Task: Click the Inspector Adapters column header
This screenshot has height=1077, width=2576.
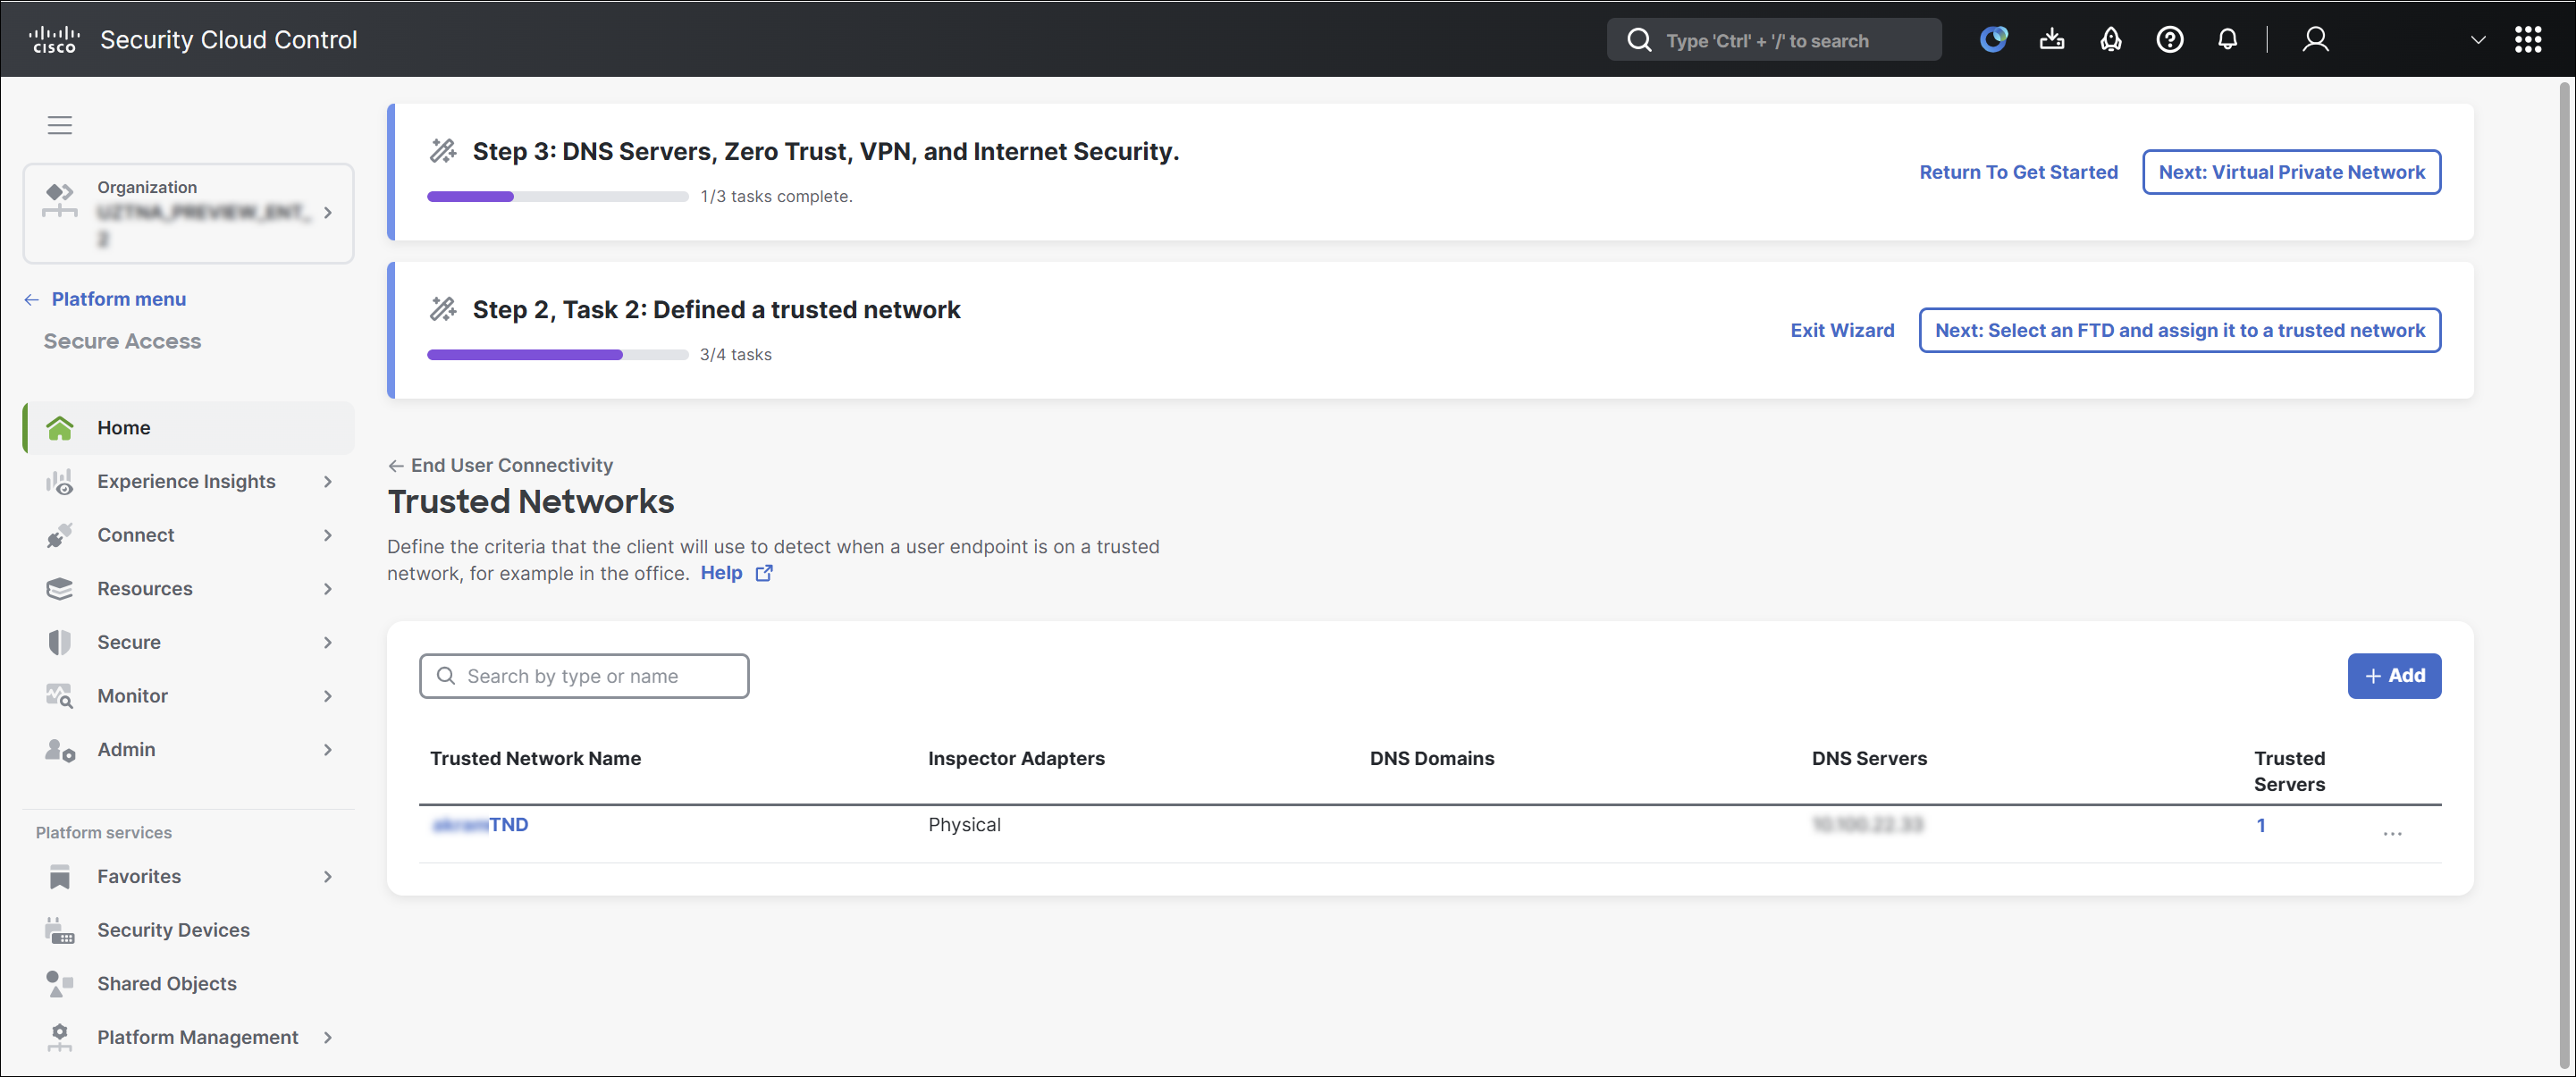Action: click(x=1016, y=758)
